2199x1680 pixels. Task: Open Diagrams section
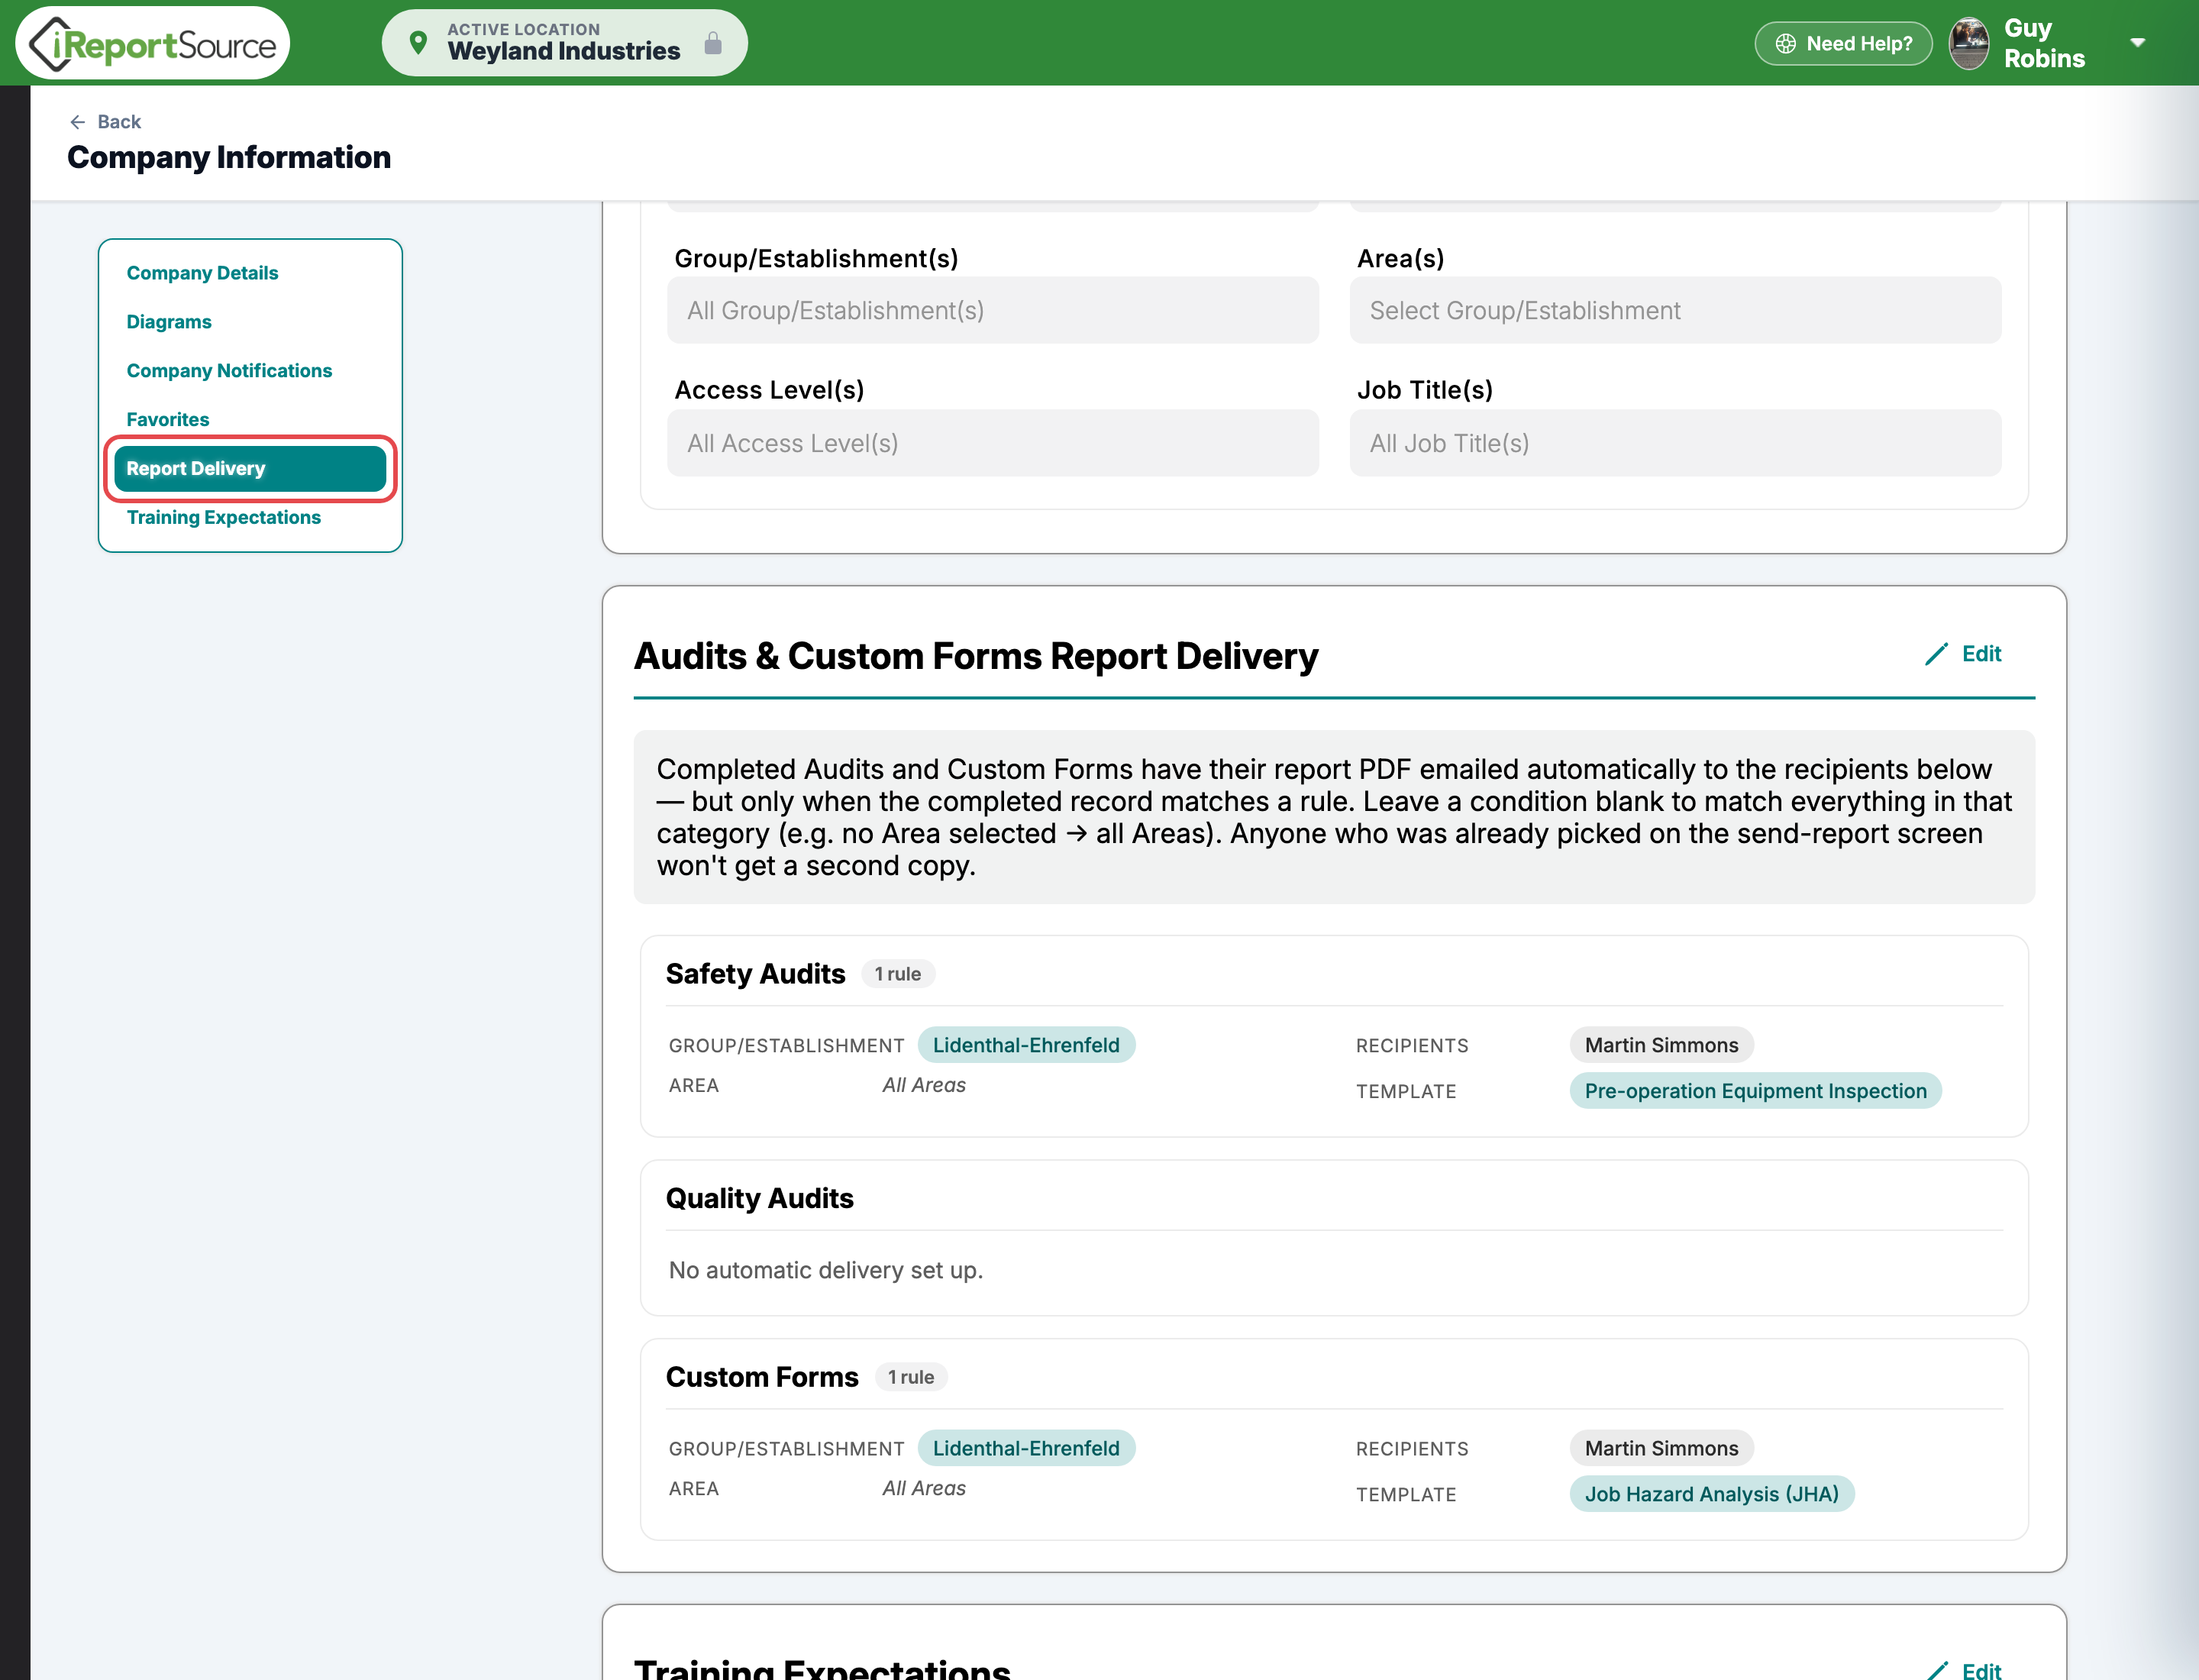[x=169, y=322]
